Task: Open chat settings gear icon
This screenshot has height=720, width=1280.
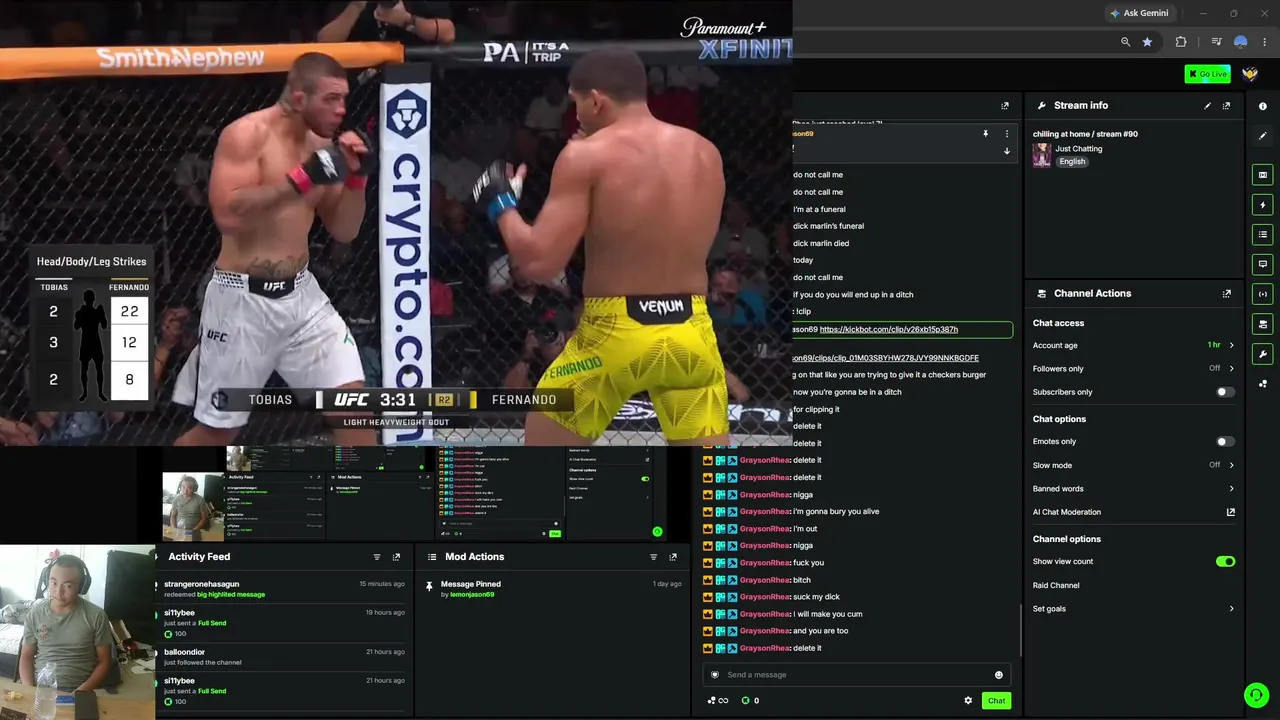Action: (967, 700)
